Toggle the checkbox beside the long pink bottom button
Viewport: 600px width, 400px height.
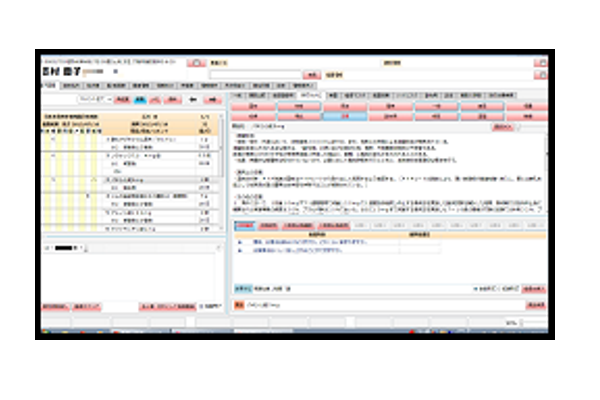201,306
